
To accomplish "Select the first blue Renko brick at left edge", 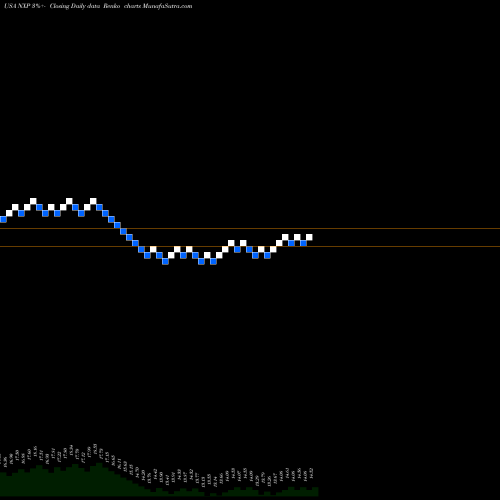I will (3, 219).
